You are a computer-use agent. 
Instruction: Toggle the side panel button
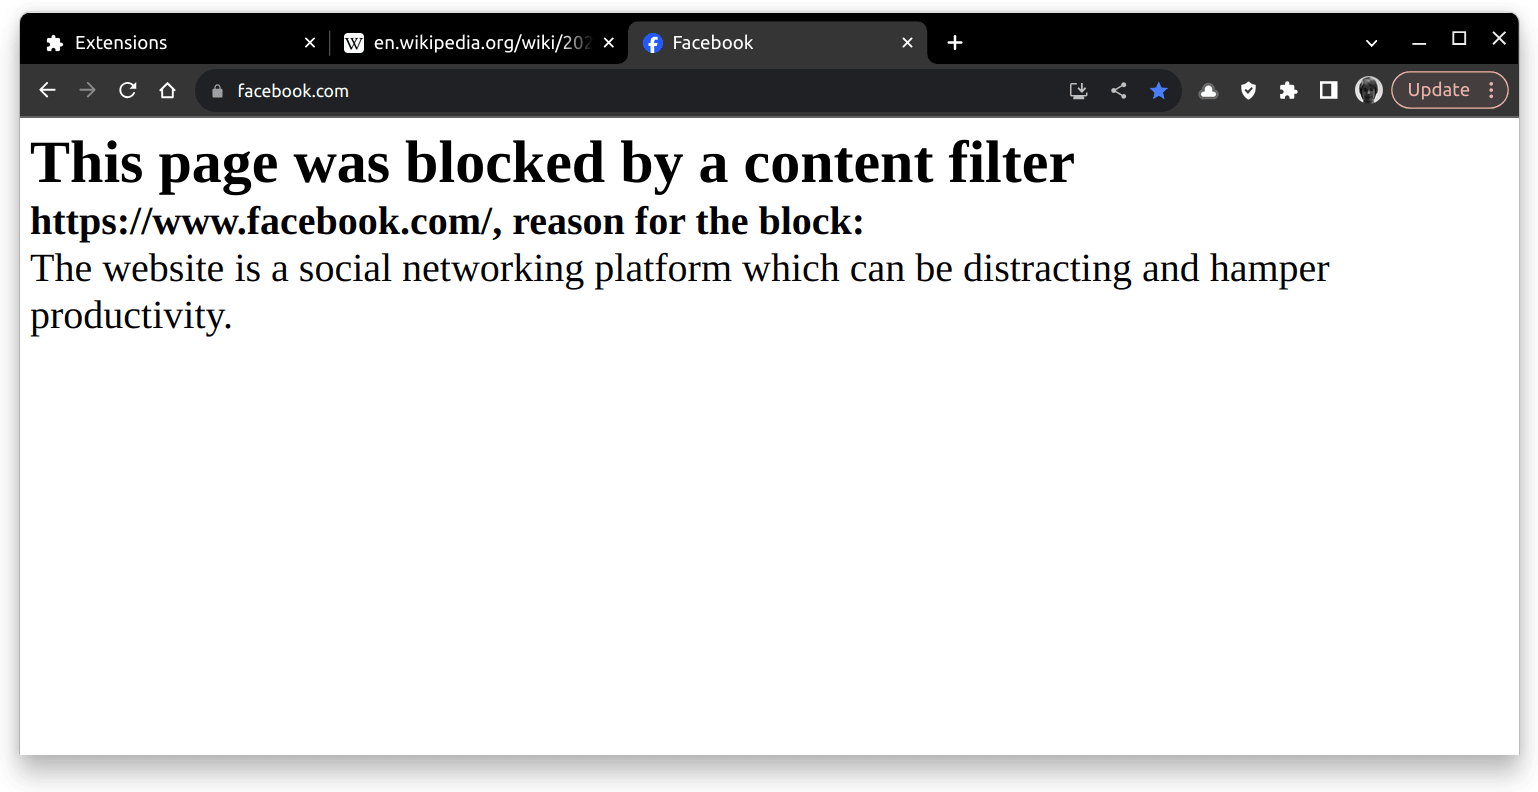pos(1328,91)
